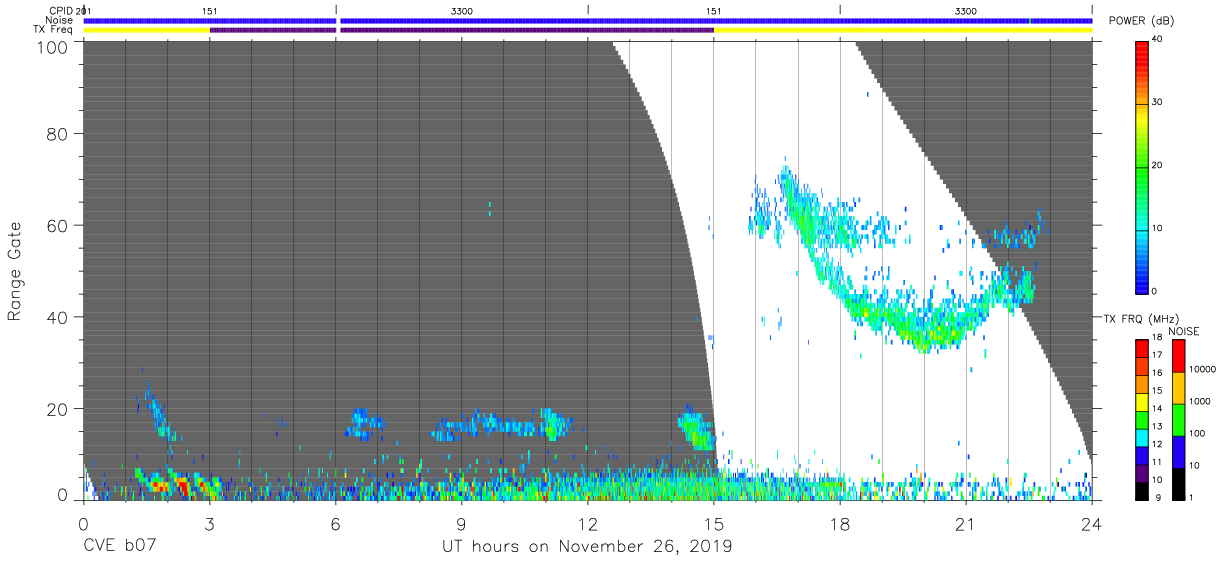Click the 100 tick on Range Gate axis
This screenshot has width=1228, height=567.
click(52, 47)
